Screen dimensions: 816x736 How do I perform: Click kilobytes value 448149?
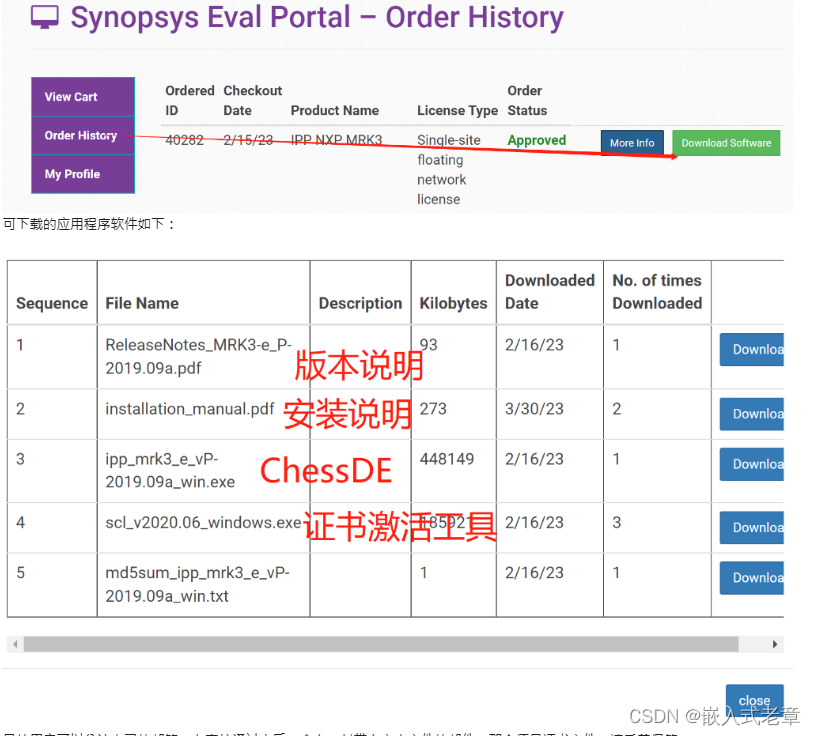447,459
